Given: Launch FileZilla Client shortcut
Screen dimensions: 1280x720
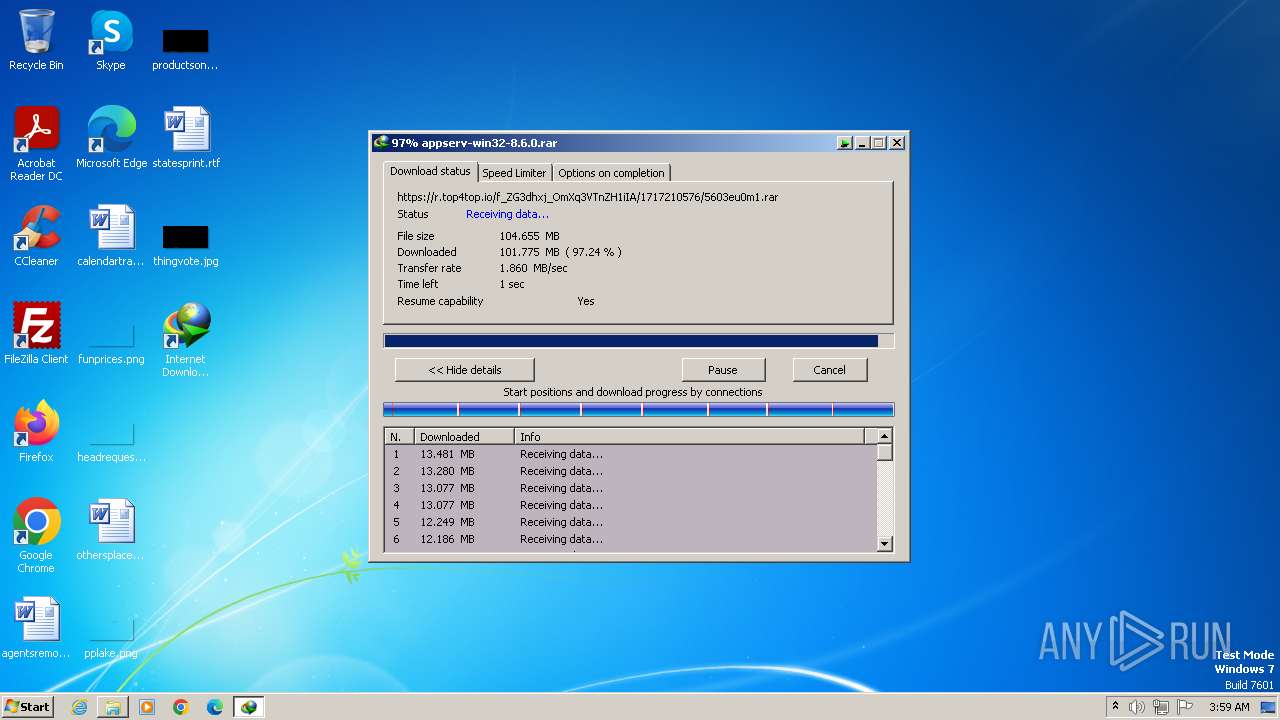Looking at the screenshot, I should pyautogui.click(x=36, y=333).
